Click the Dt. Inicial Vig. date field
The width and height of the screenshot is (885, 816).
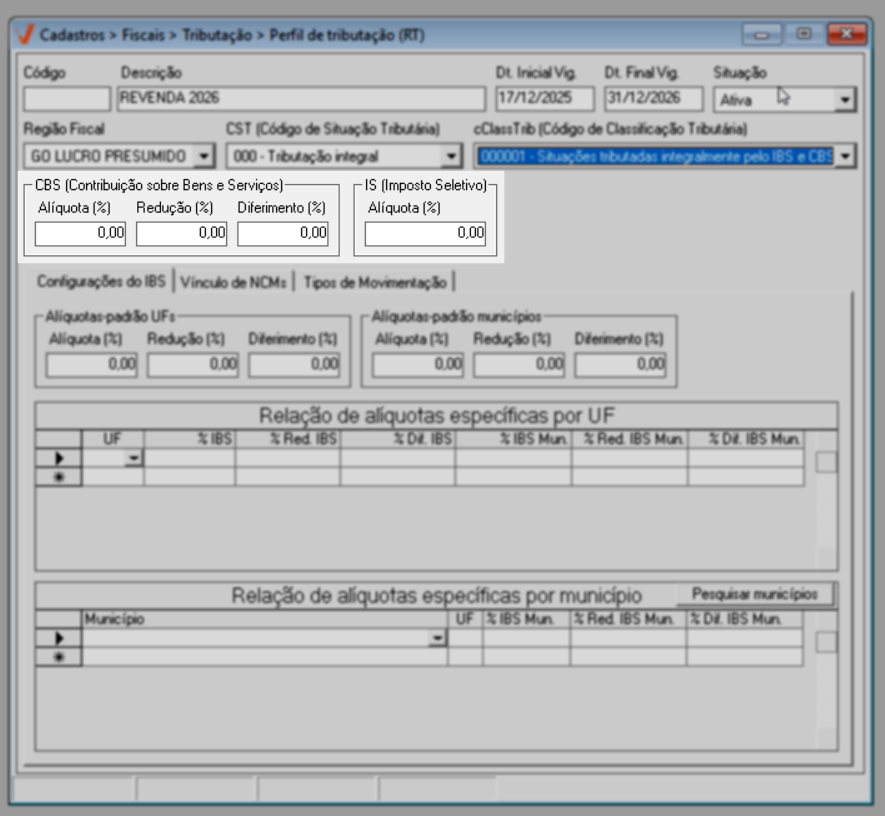point(545,99)
